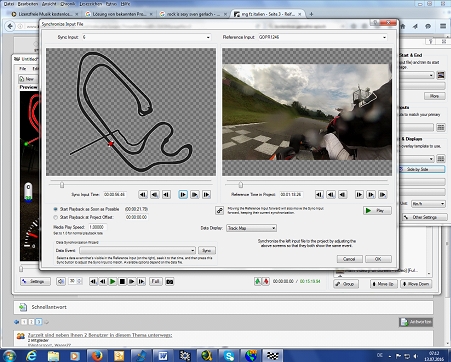Jump Sync Input back by the largest step
Screen dimensions: 451x362
coord(143,194)
